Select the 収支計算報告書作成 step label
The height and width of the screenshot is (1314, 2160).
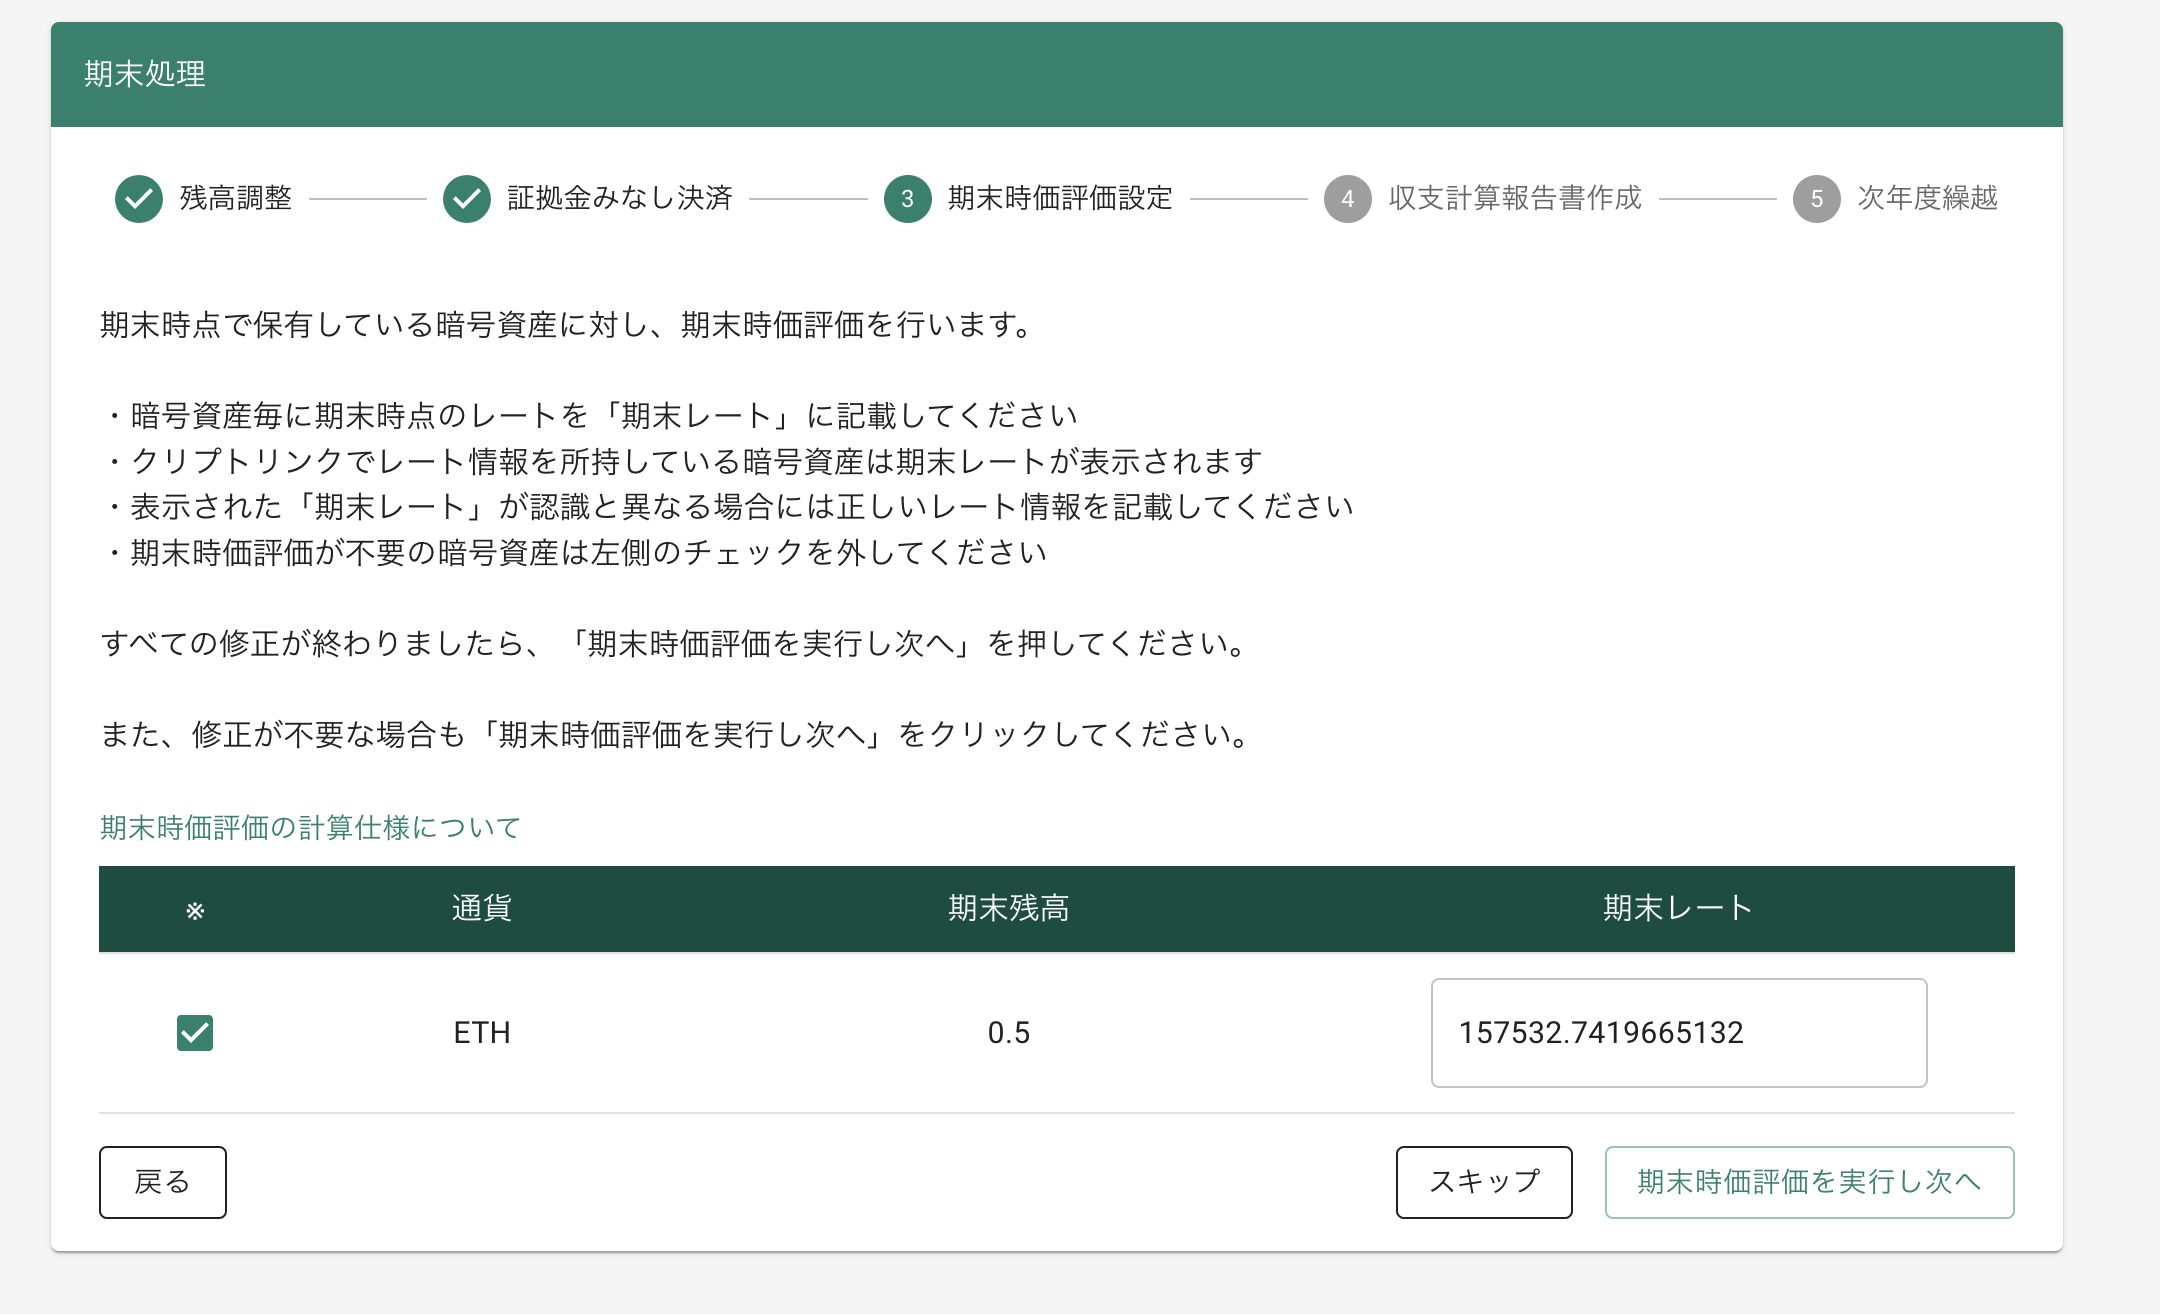1515,198
